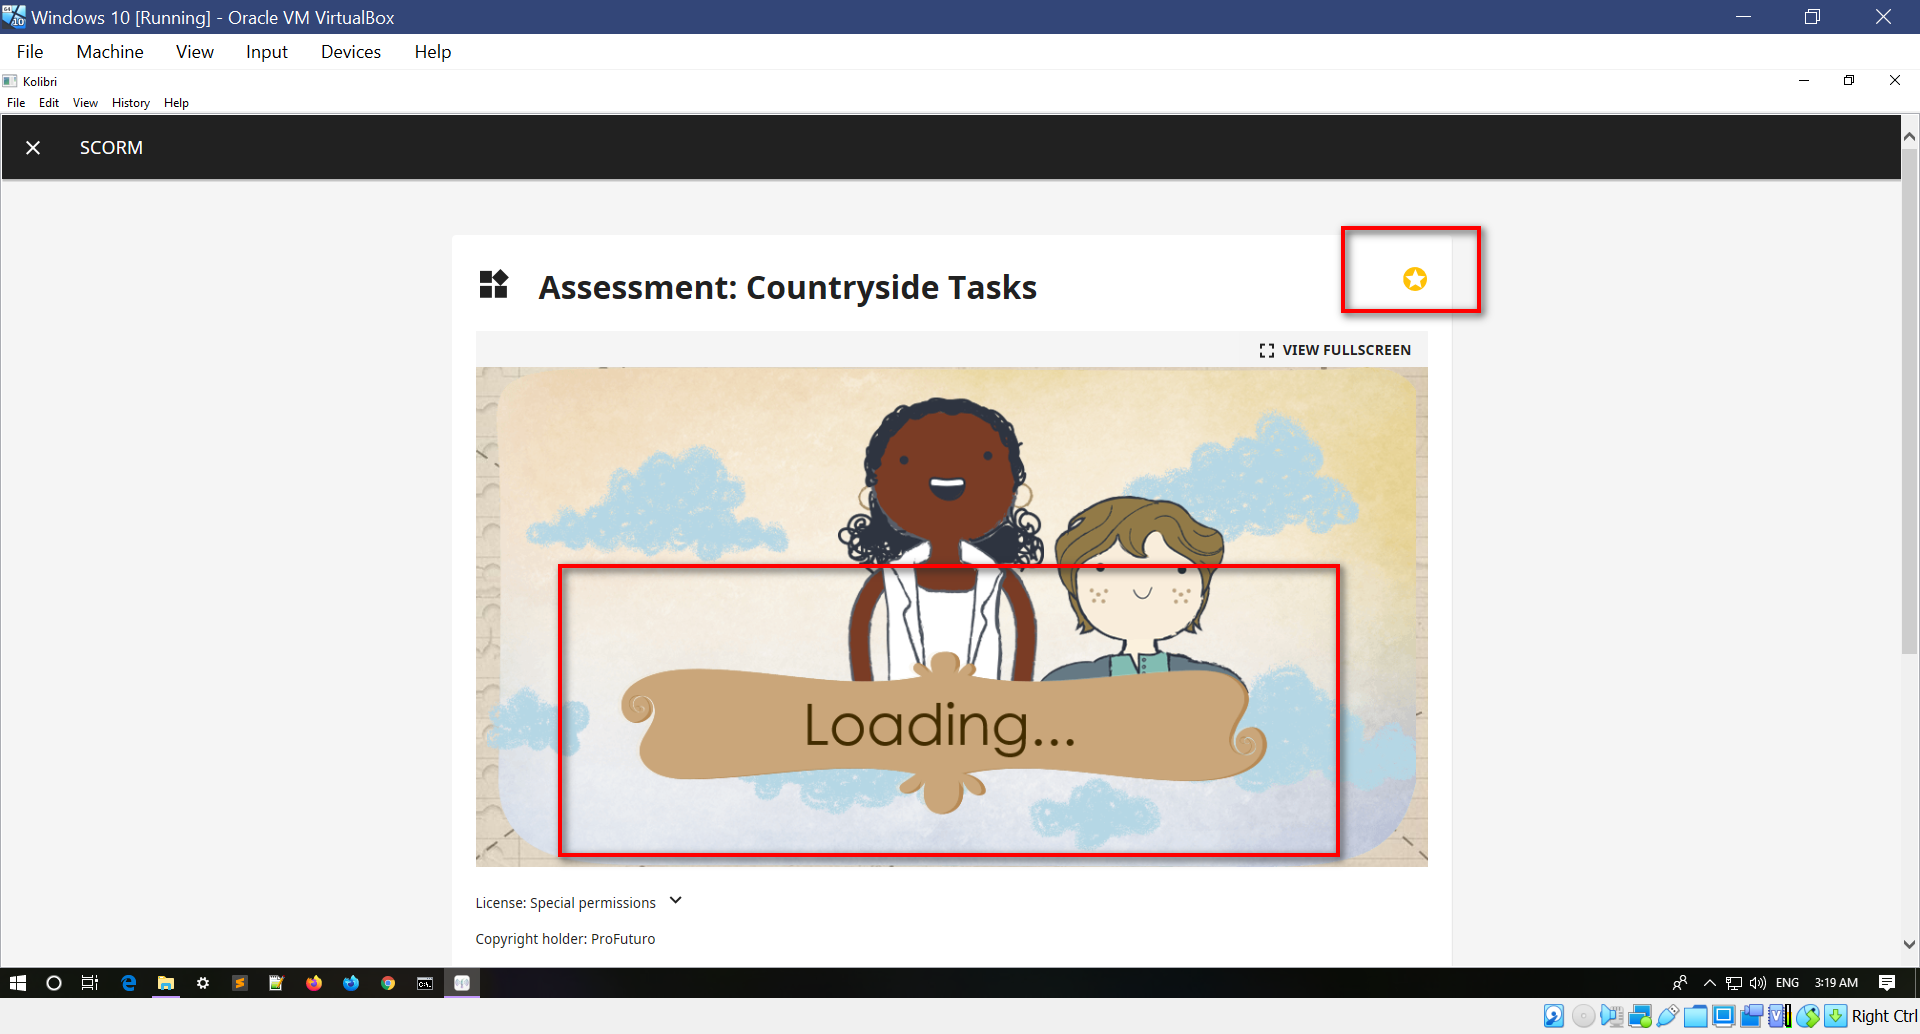The height and width of the screenshot is (1034, 1920).
Task: Click the Cortana search circle icon
Action: coord(54,983)
